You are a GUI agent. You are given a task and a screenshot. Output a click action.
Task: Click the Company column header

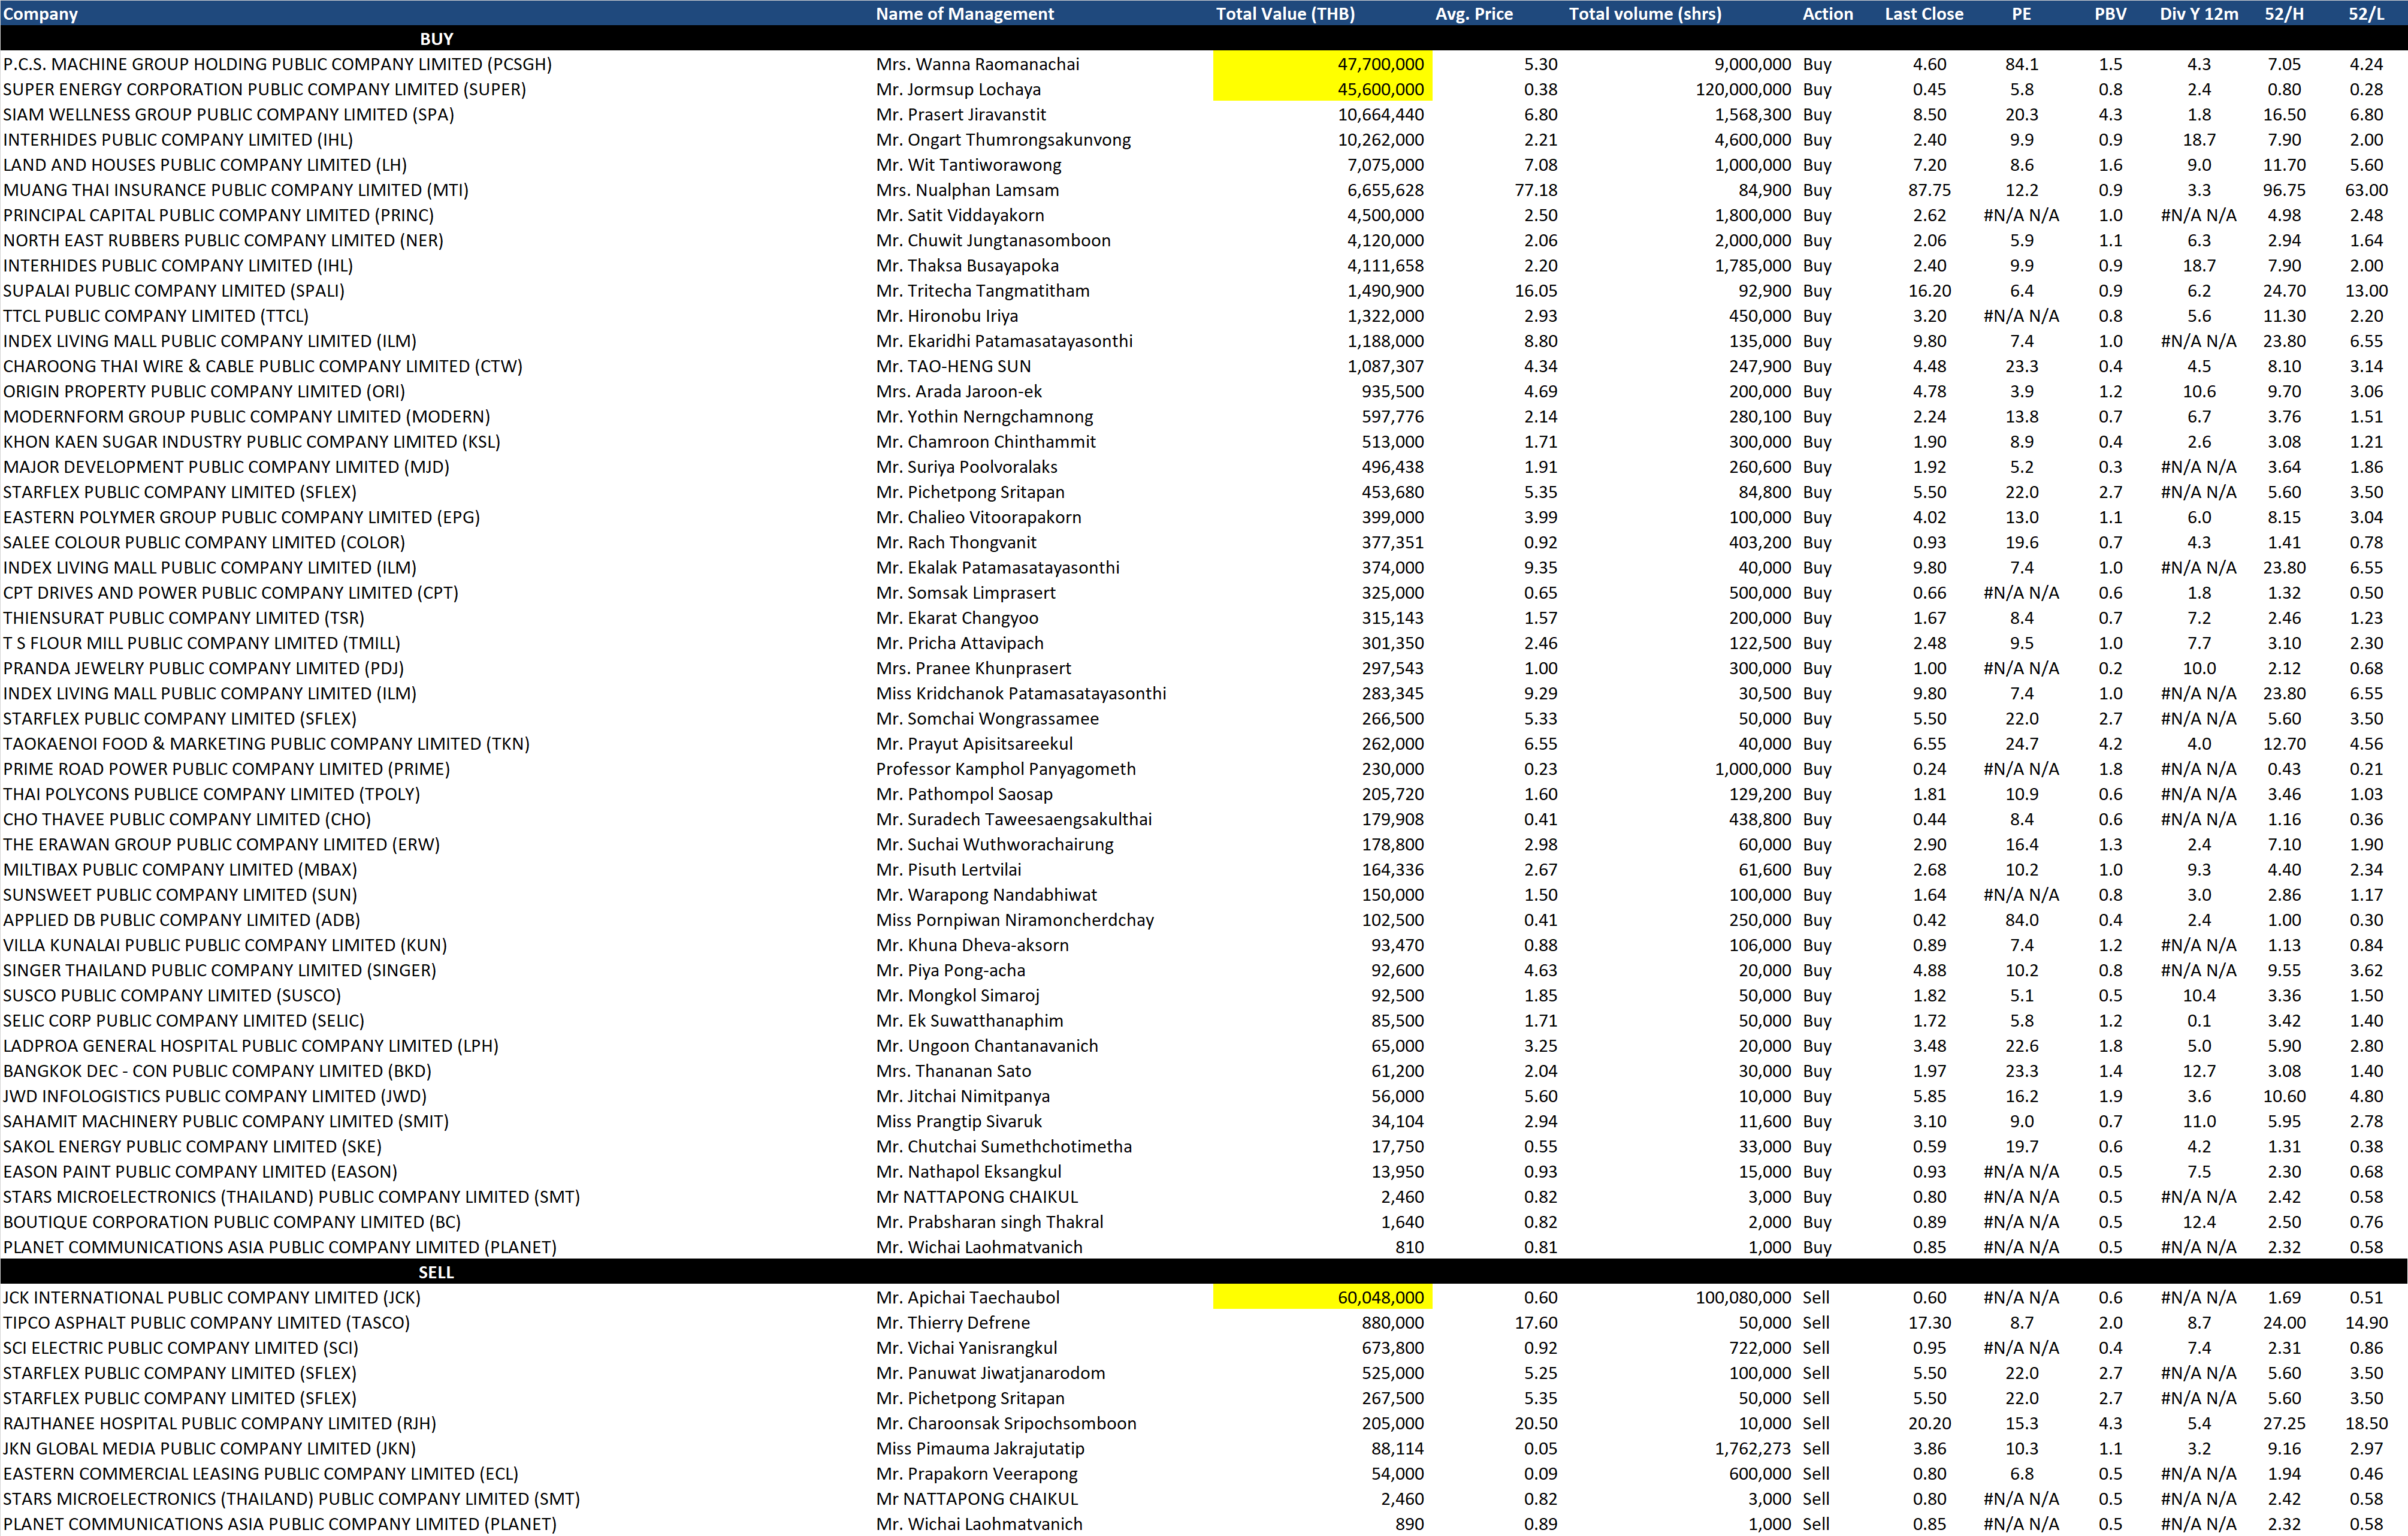40,14
